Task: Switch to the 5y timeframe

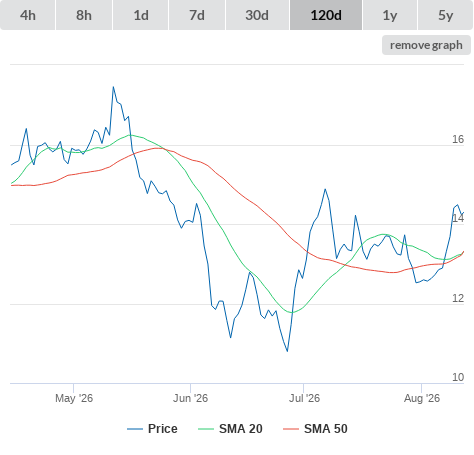Action: tap(446, 15)
